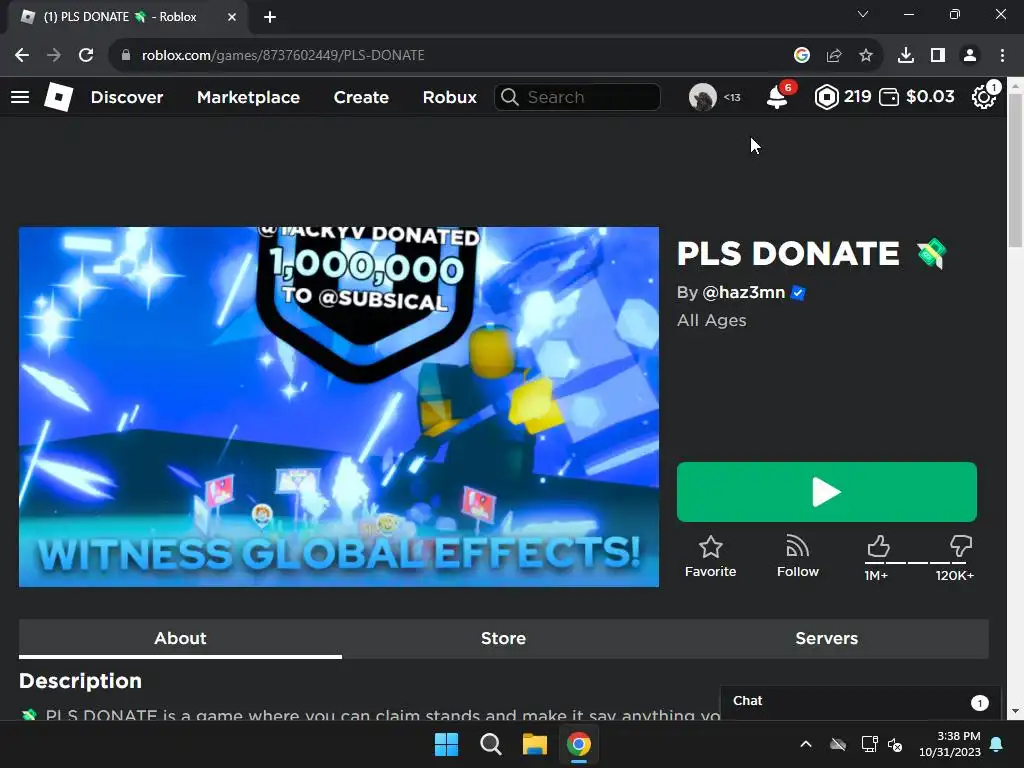Expand the Chat panel
The height and width of the screenshot is (768, 1024).
(x=860, y=701)
